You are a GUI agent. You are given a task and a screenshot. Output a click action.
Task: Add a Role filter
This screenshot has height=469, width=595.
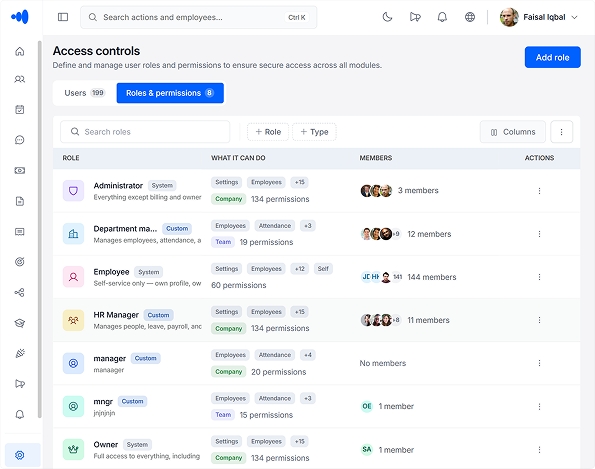pyautogui.click(x=268, y=132)
